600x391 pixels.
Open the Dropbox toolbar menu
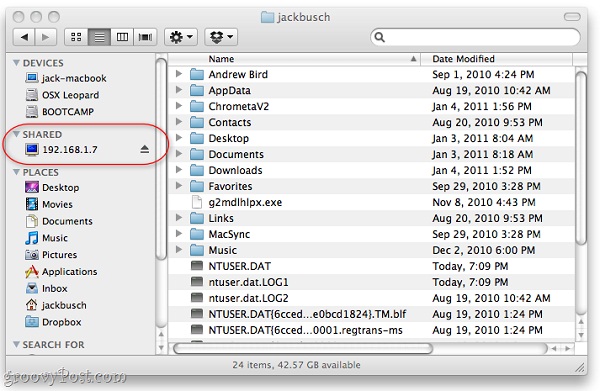pyautogui.click(x=221, y=37)
